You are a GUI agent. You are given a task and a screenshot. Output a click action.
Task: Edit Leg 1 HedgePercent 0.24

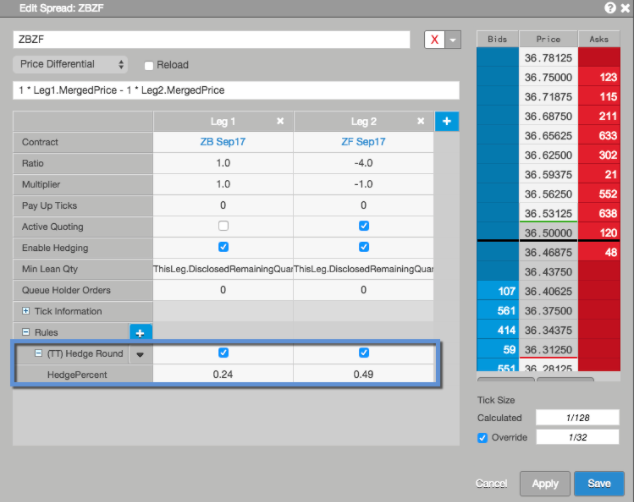pos(223,374)
